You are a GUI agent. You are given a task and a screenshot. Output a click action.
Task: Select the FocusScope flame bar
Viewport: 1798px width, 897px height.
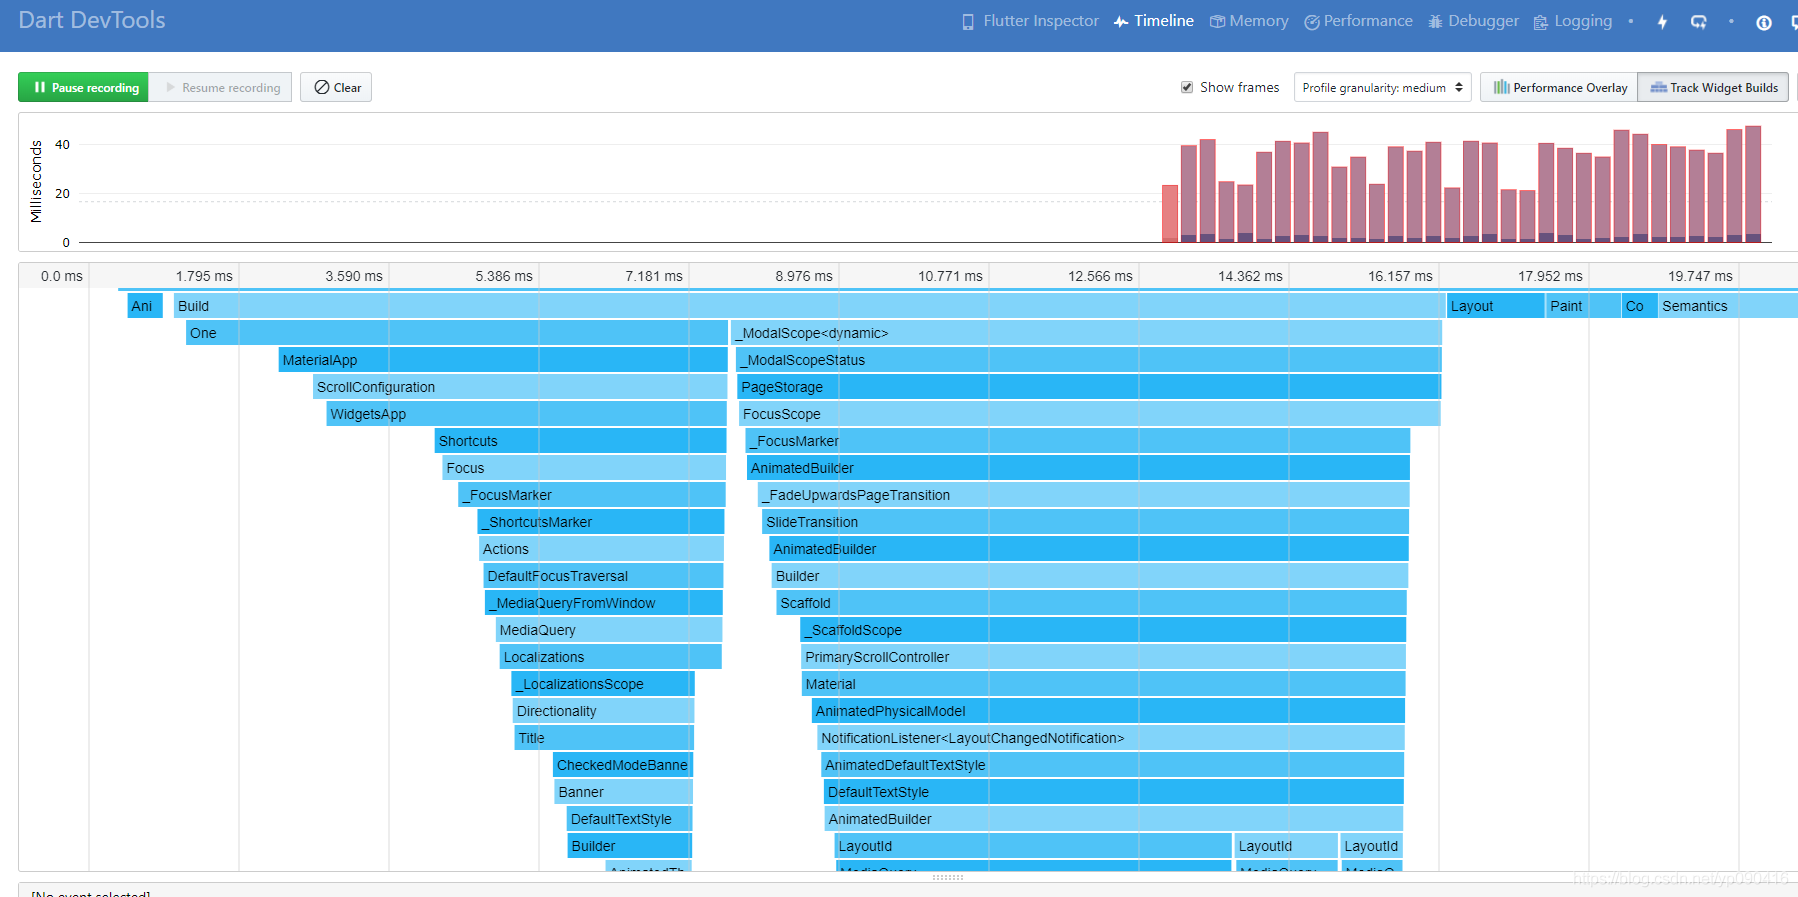(x=1090, y=414)
